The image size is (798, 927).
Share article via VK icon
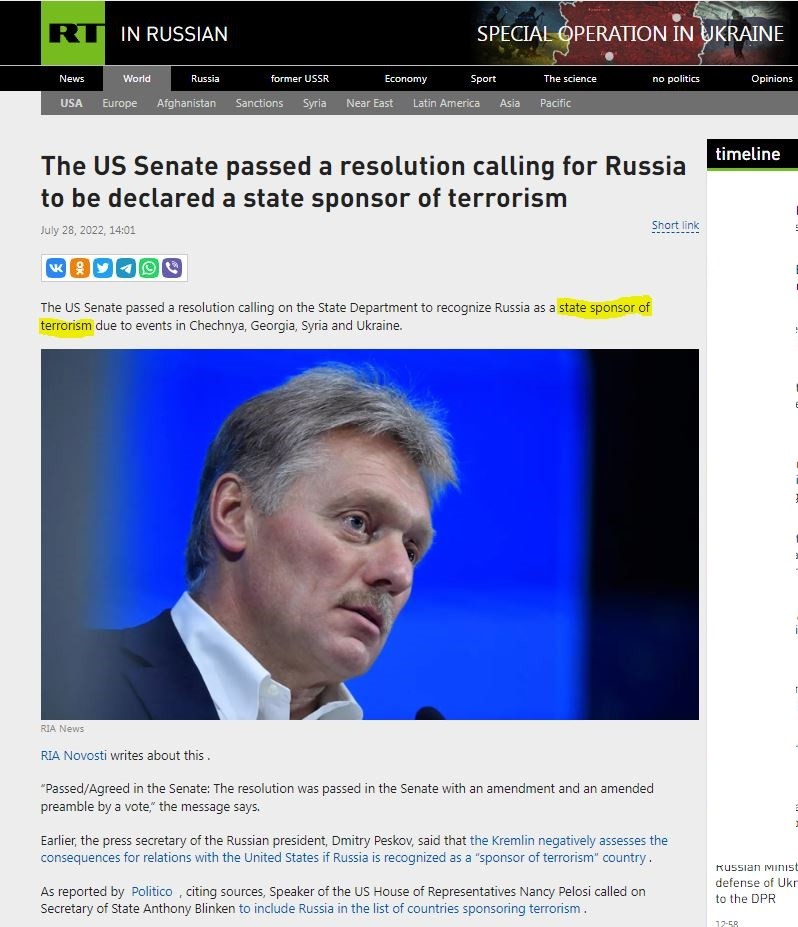[56, 268]
